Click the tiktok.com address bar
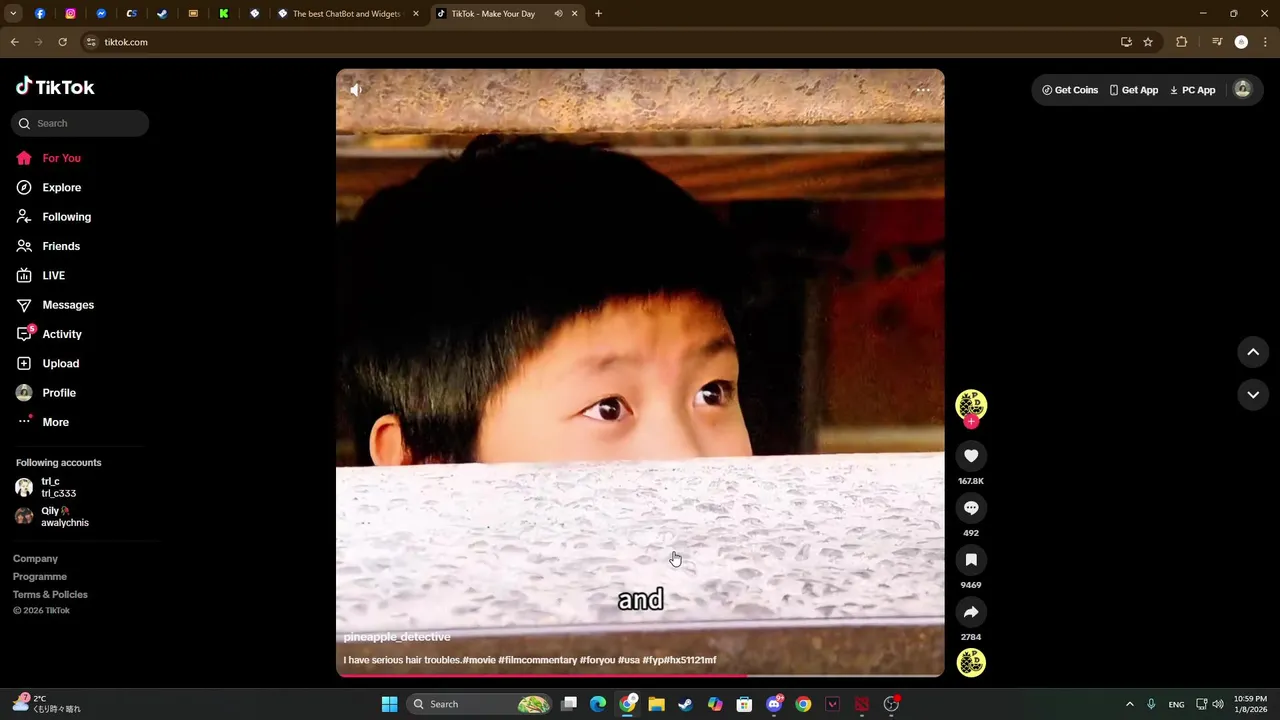Screen dimensions: 1280x720 [598, 42]
